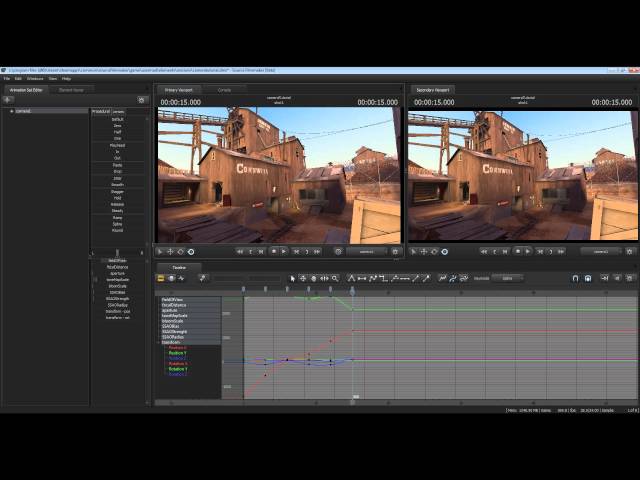The image size is (640, 480).
Task: Select the scale keys tool in timeline toolbar
Action: [324, 278]
